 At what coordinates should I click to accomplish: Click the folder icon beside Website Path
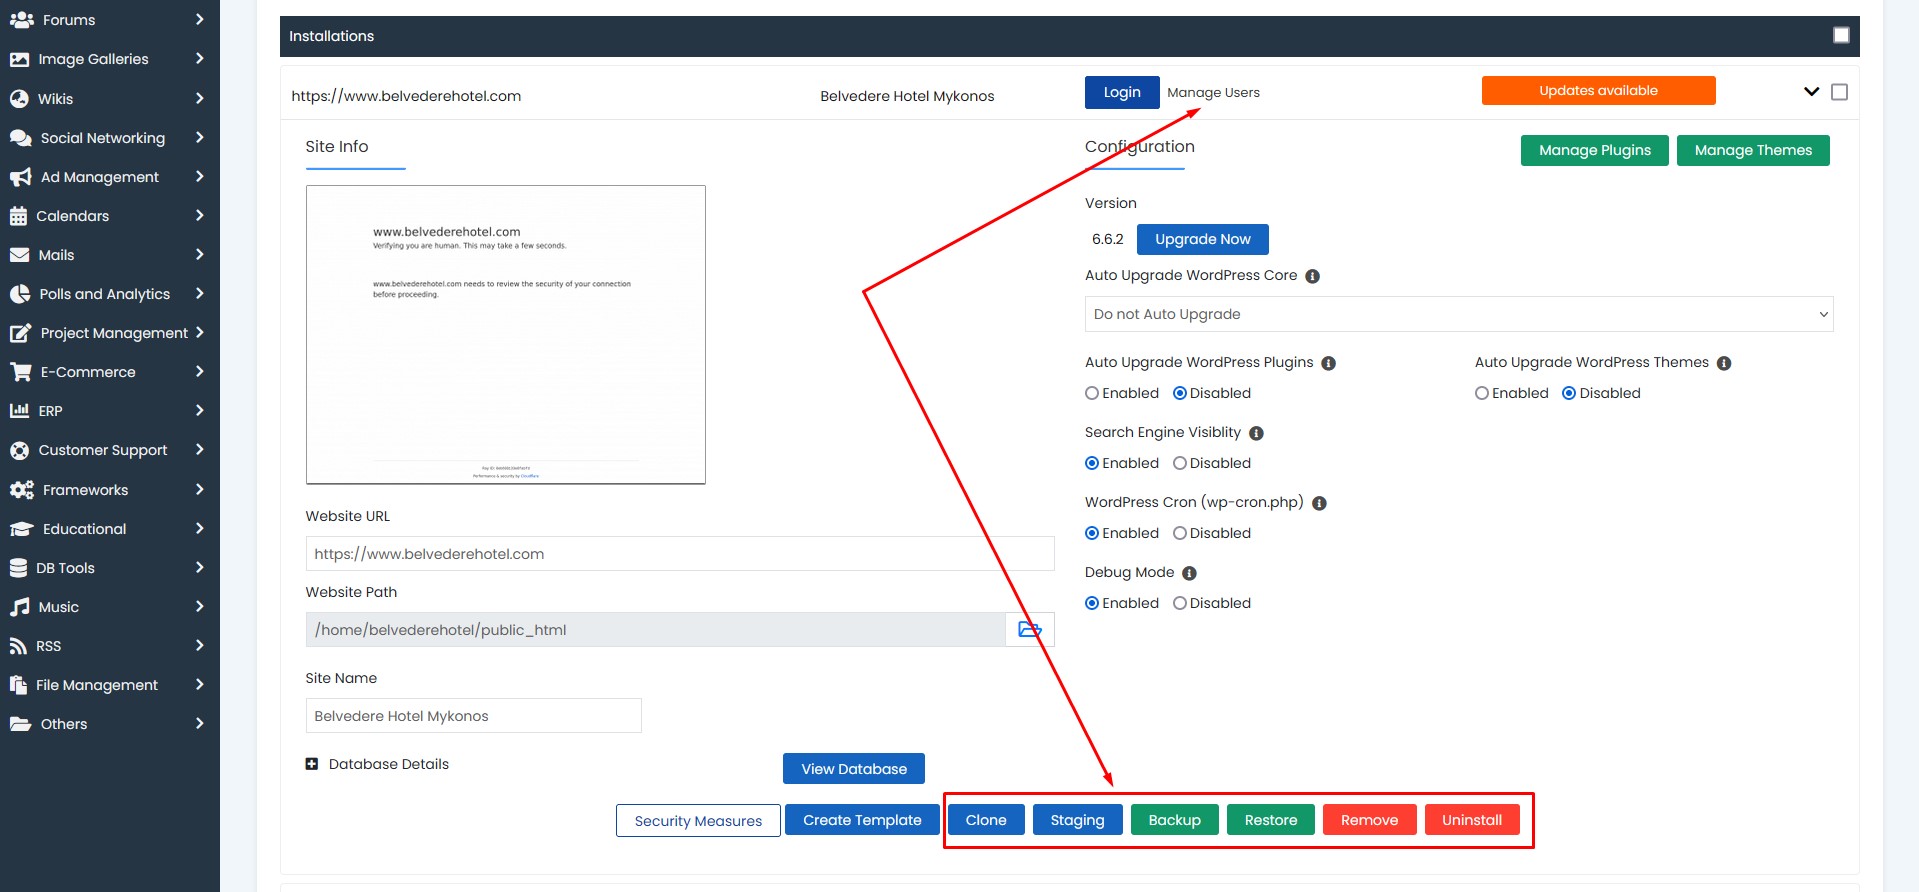[1029, 630]
